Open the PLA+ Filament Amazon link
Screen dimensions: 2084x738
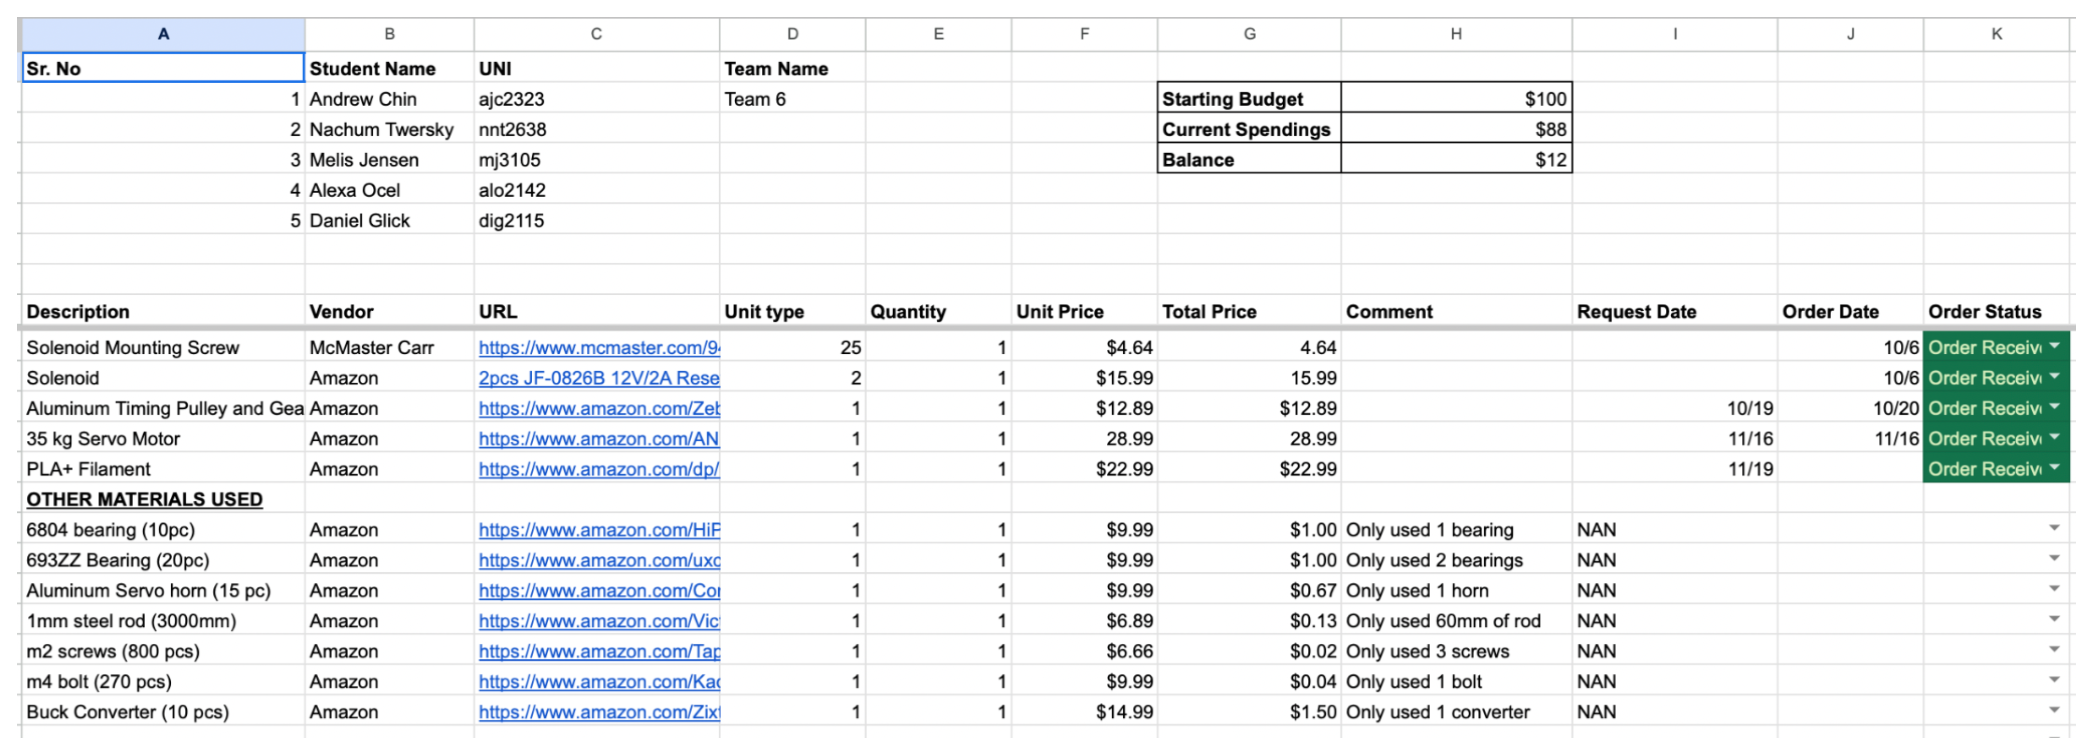click(x=598, y=469)
